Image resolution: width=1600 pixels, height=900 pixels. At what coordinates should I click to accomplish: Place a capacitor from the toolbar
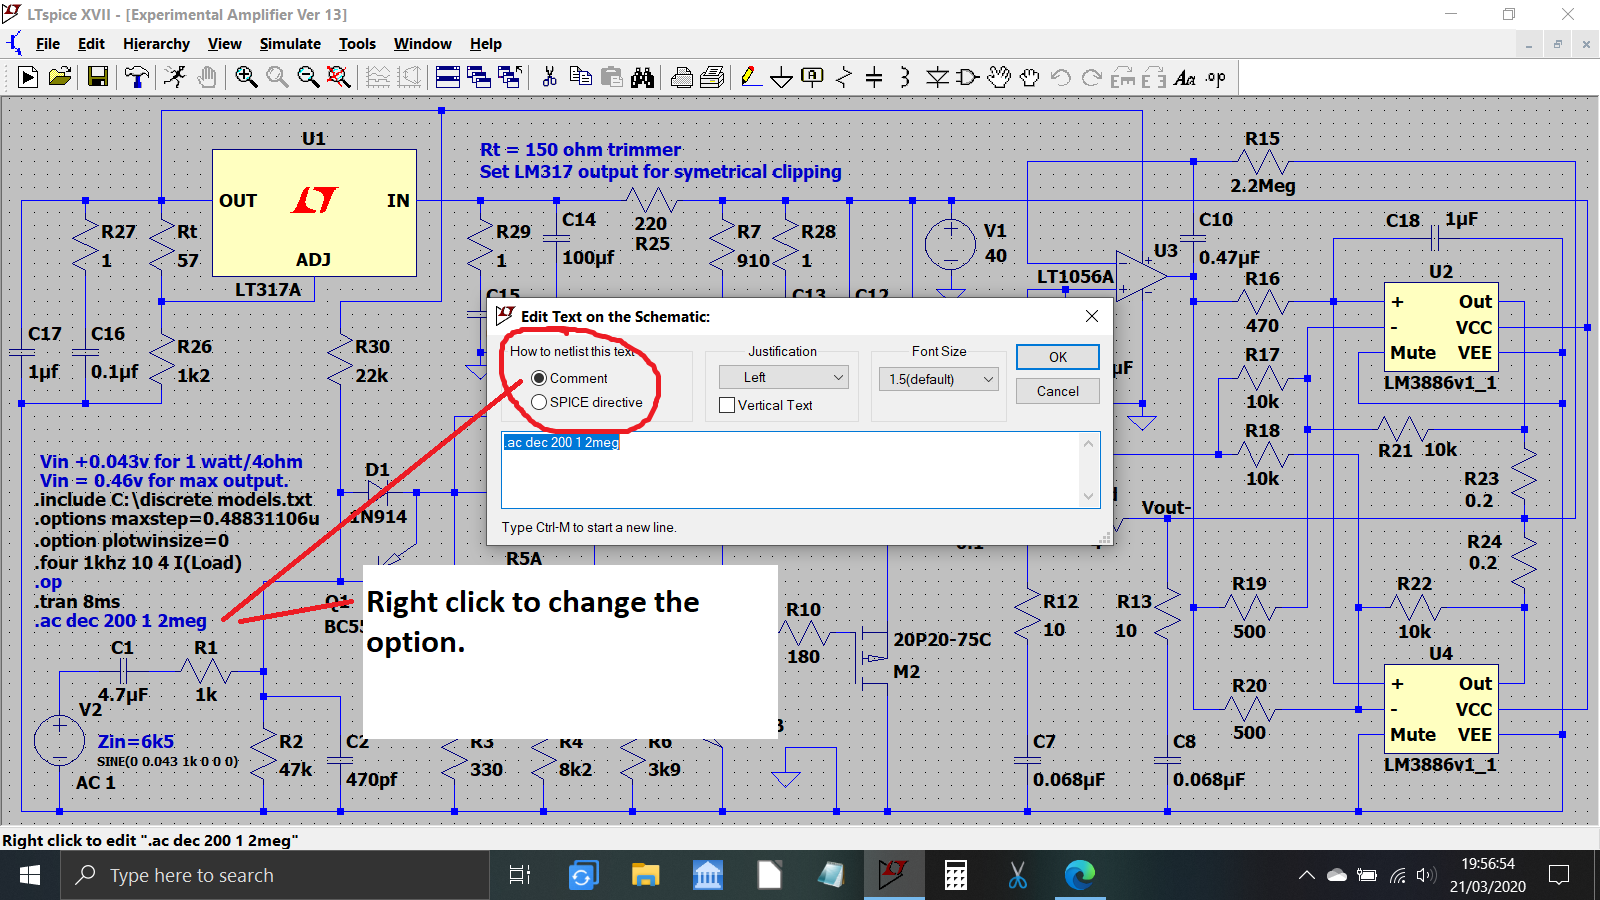point(874,77)
